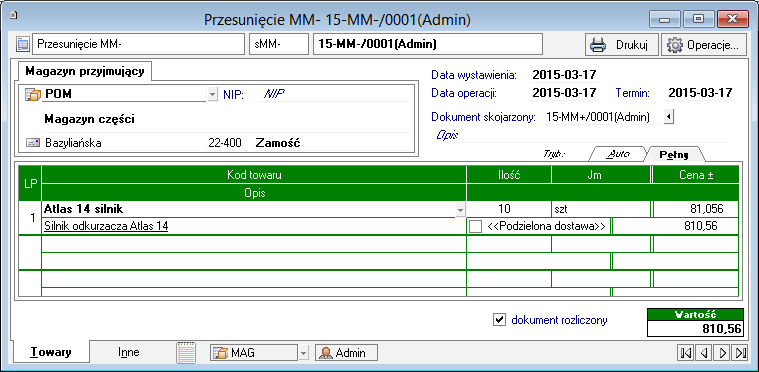Click the row value cell 810,56
Image resolution: width=759 pixels, height=372 pixels.
click(675, 226)
